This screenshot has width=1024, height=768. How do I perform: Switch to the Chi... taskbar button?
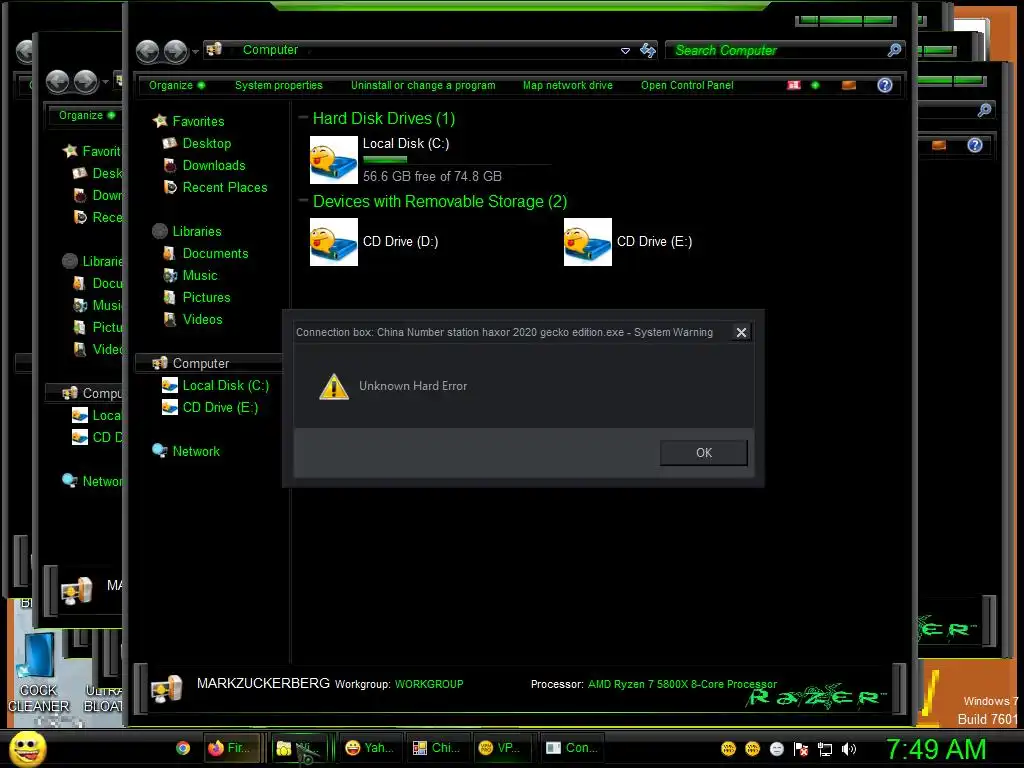(x=438, y=748)
